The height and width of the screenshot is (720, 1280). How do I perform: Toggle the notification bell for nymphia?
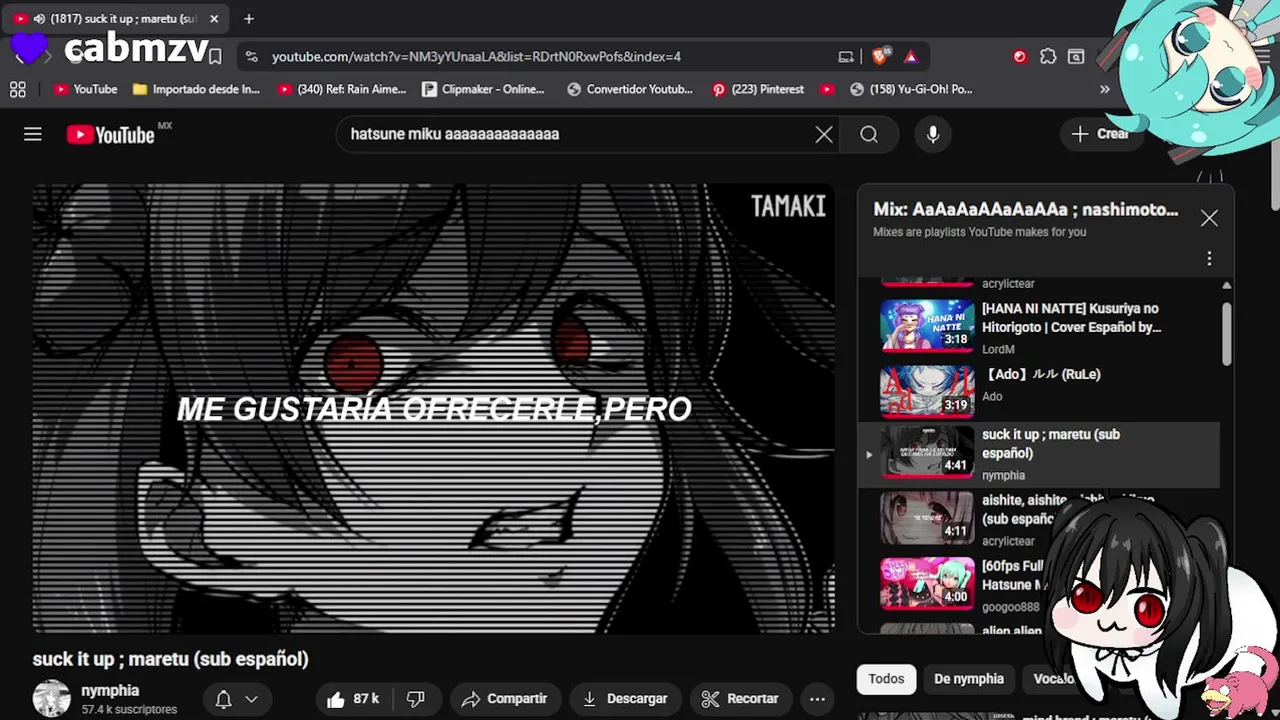click(224, 699)
